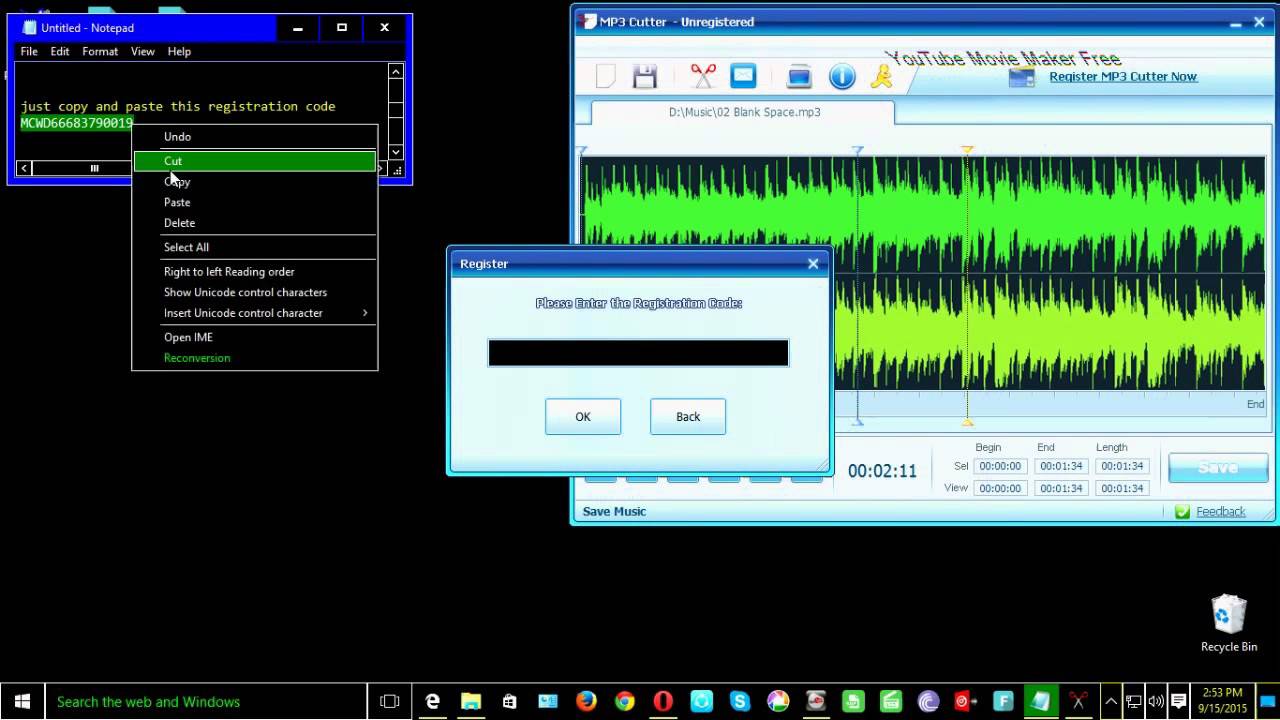Click the Save button in MP3 Cutter
Viewport: 1280px width, 720px height.
click(1218, 468)
